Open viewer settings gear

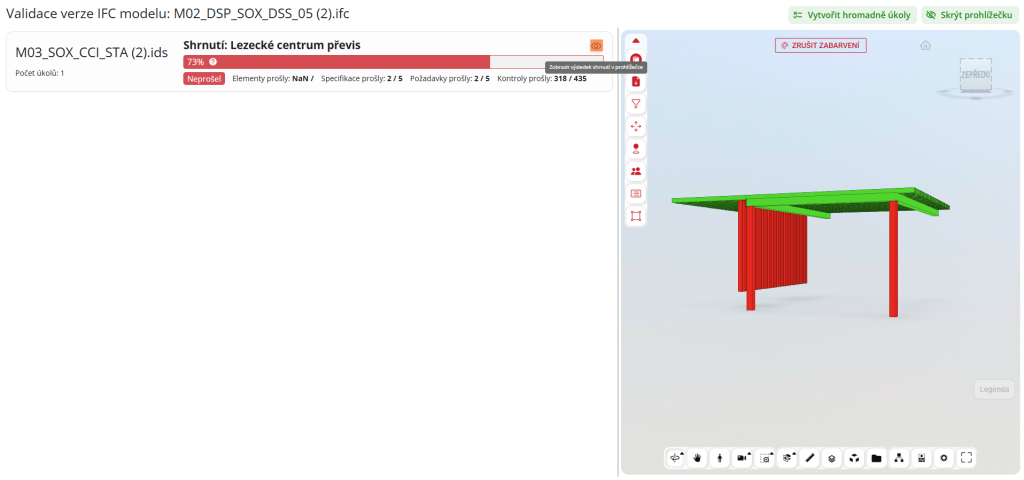(x=943, y=458)
